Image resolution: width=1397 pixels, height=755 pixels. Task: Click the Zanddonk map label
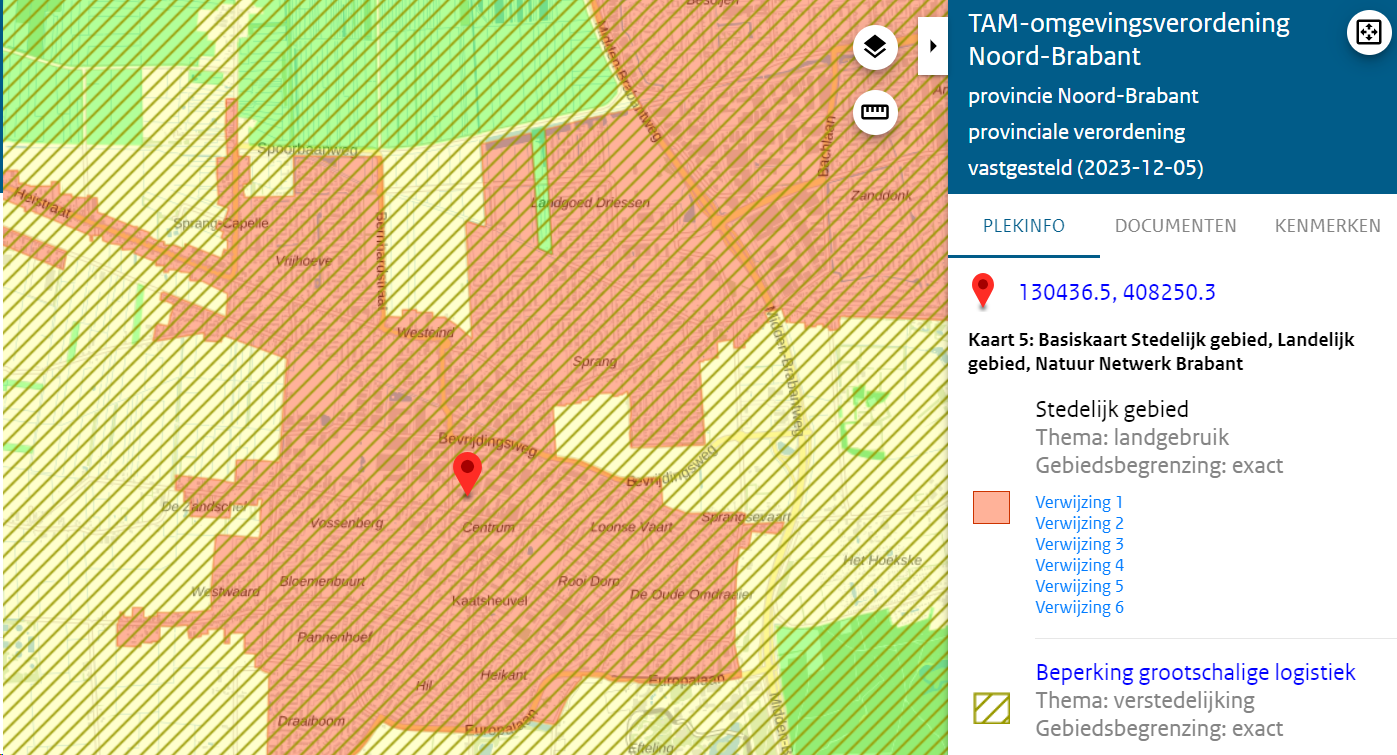881,196
